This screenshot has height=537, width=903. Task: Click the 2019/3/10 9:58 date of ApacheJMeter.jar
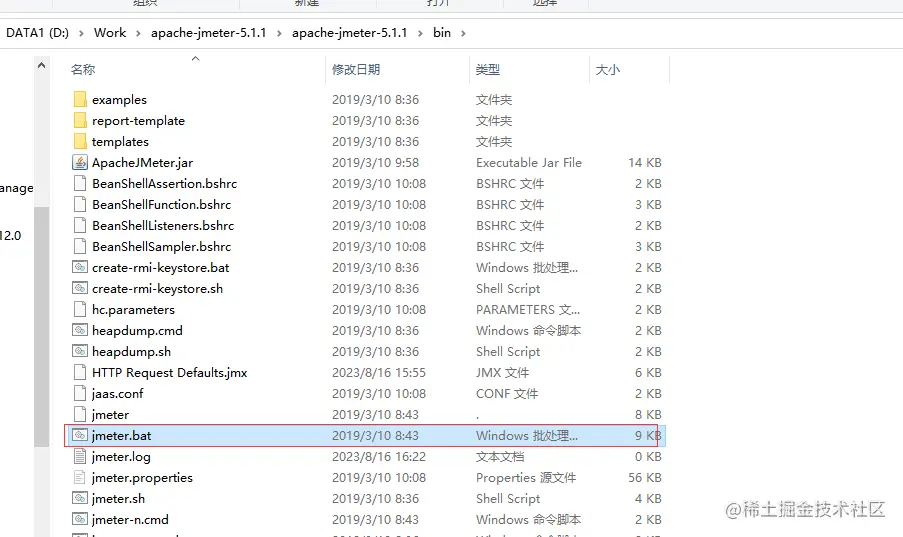coord(375,162)
